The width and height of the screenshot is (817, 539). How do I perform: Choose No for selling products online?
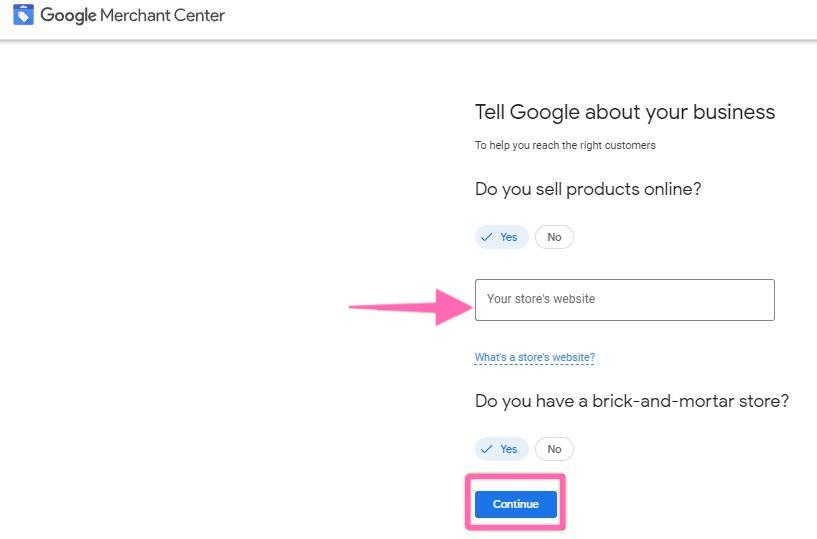pos(554,237)
